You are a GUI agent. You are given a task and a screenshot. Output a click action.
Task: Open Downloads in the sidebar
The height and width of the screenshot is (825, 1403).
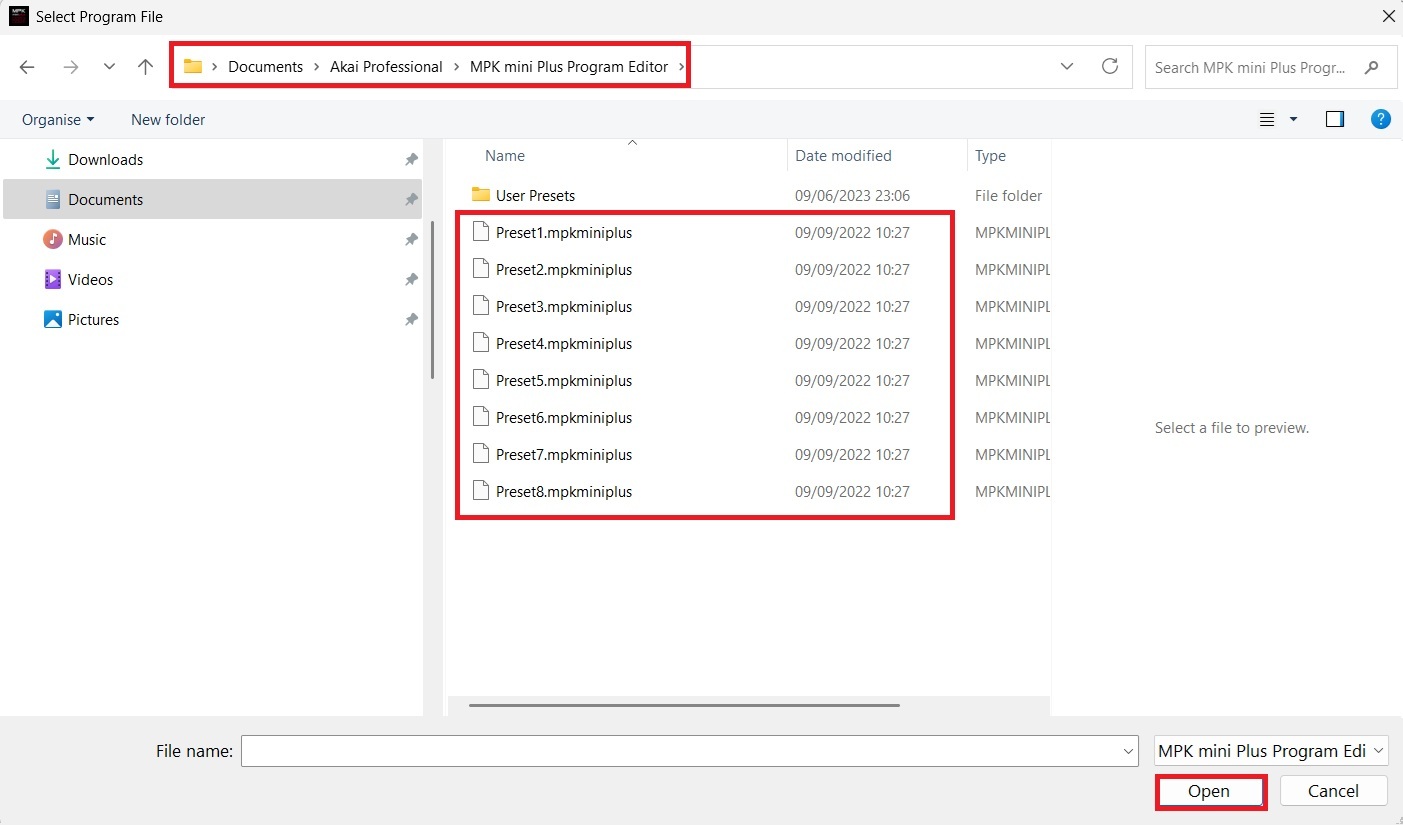(105, 159)
